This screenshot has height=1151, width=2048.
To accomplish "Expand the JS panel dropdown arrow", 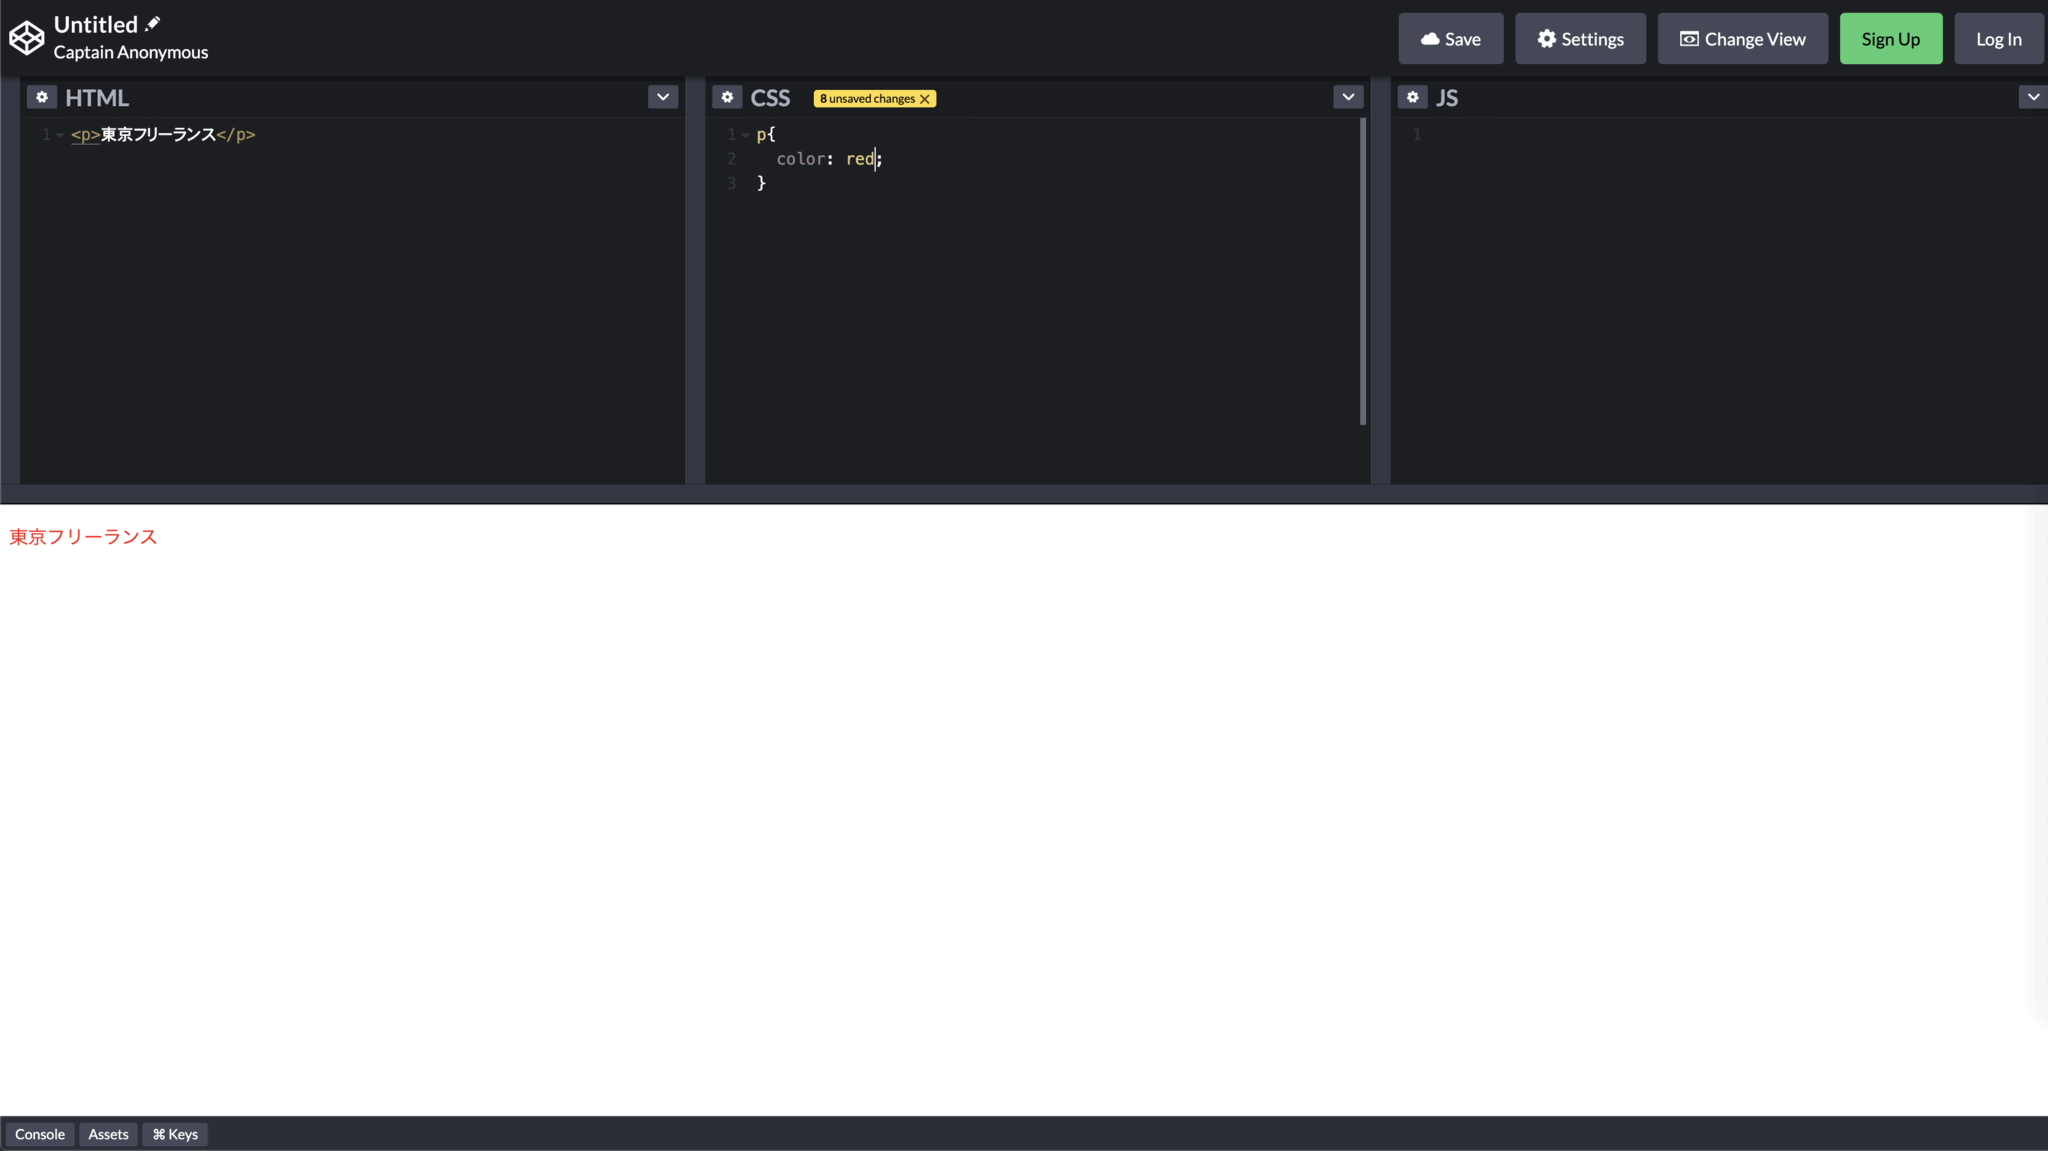I will pos(2032,97).
